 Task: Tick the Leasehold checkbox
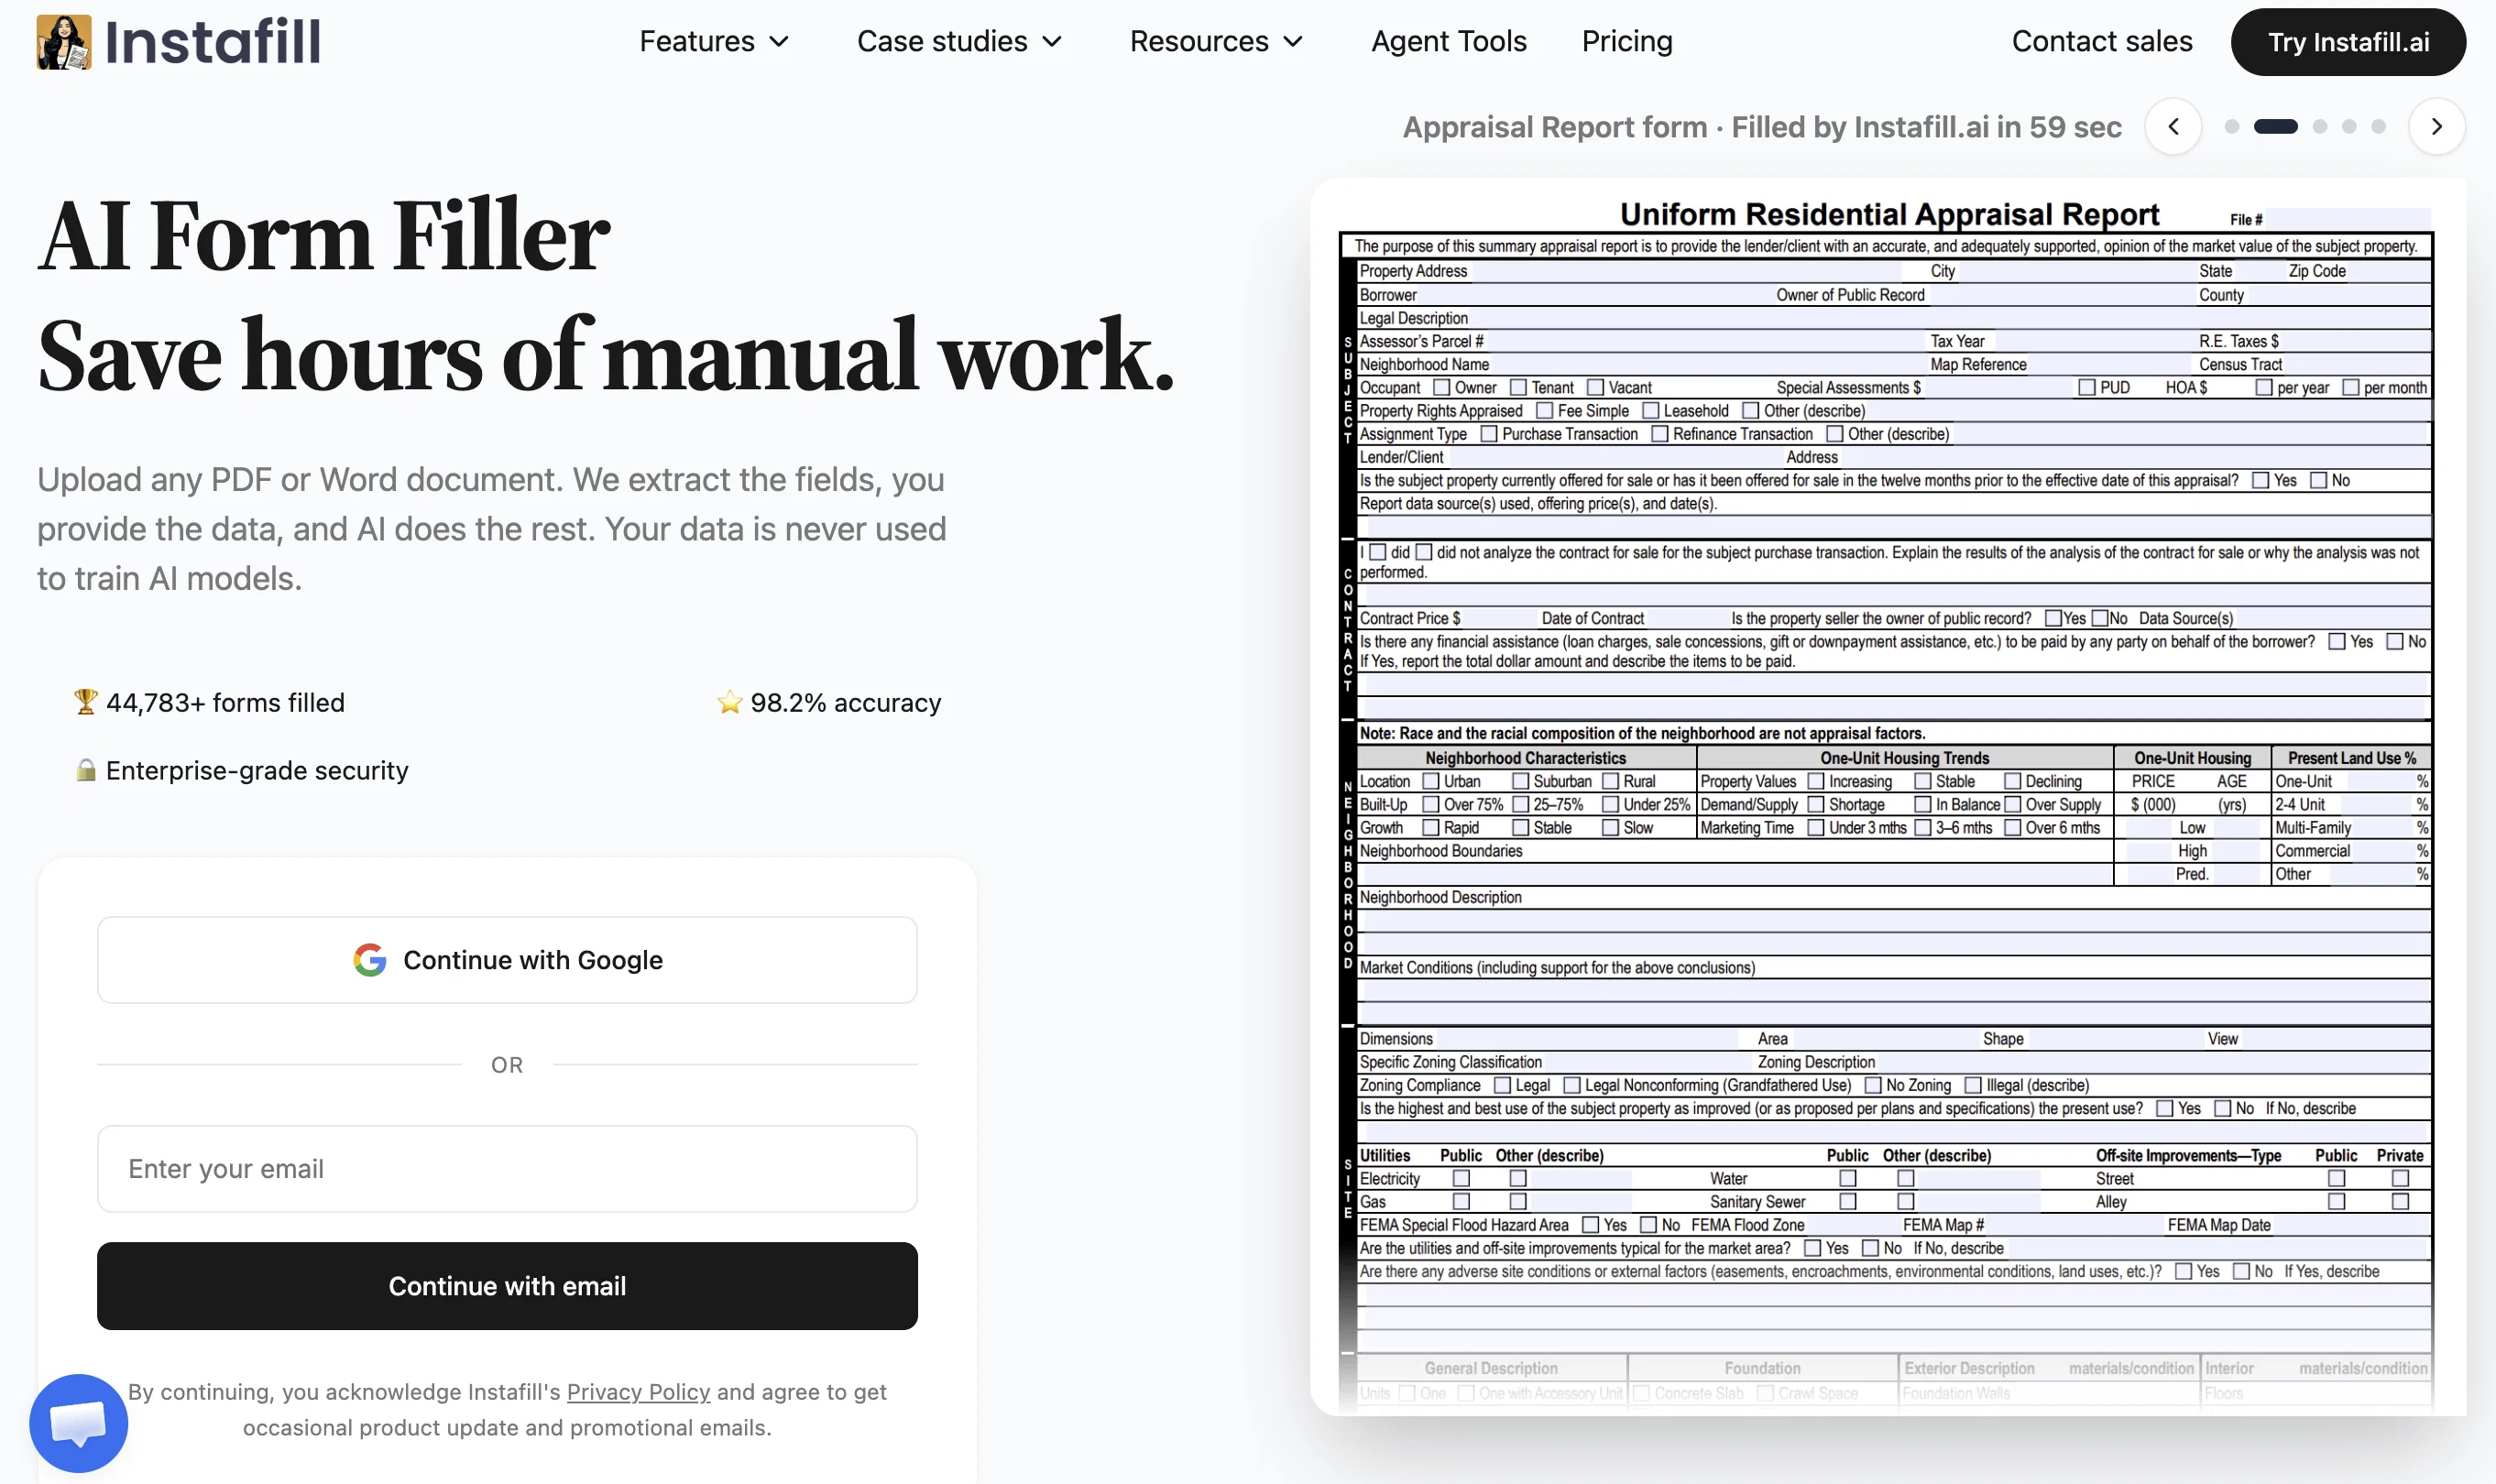(1650, 411)
